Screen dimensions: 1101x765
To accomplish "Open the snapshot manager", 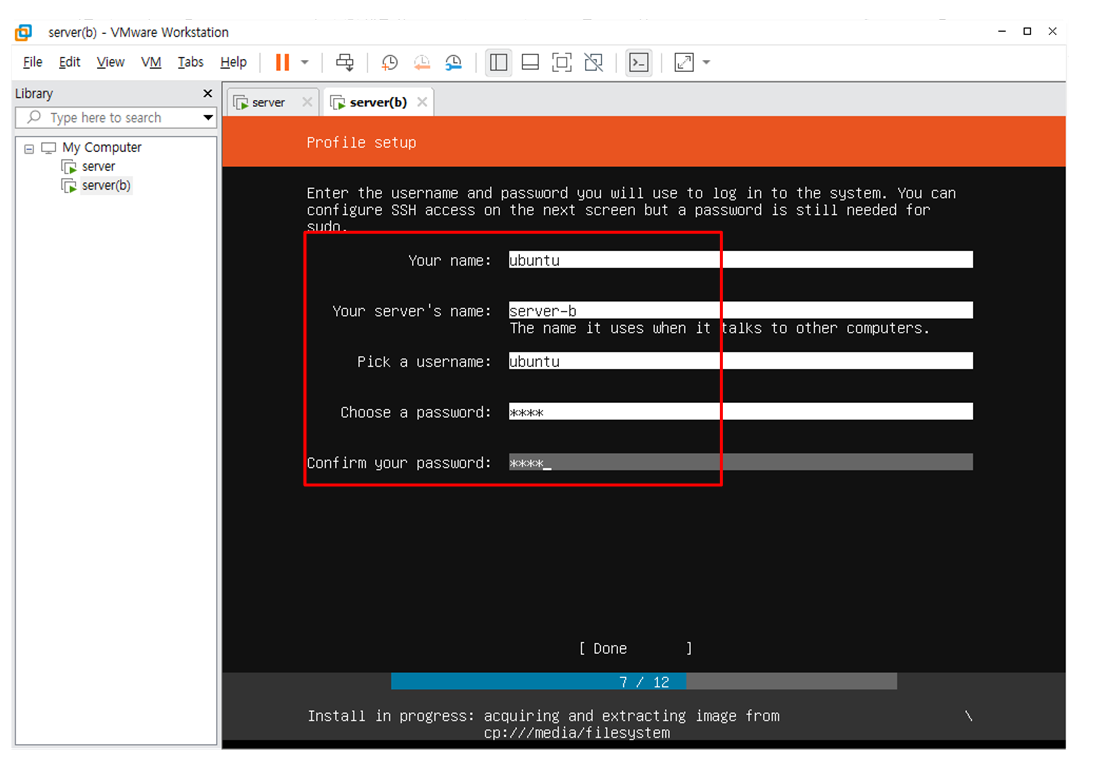I will pos(454,63).
